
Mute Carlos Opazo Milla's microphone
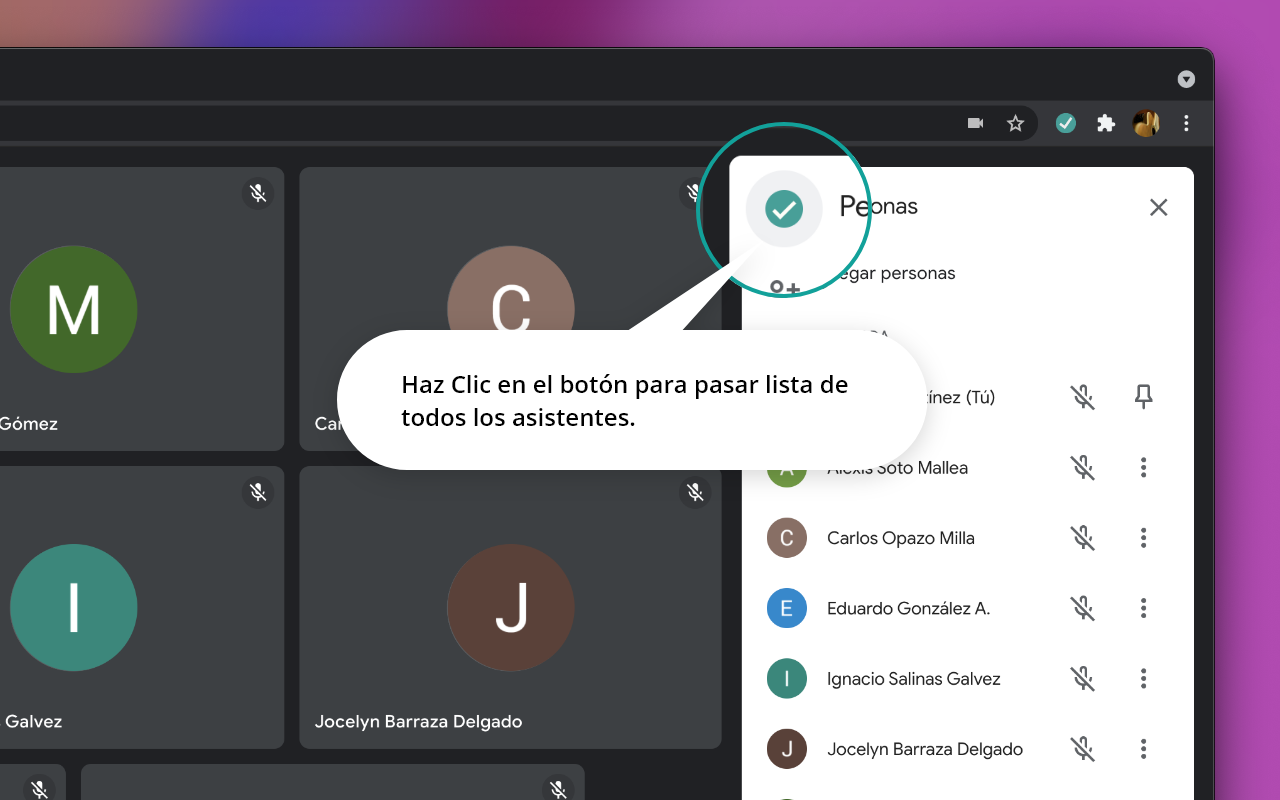point(1083,538)
